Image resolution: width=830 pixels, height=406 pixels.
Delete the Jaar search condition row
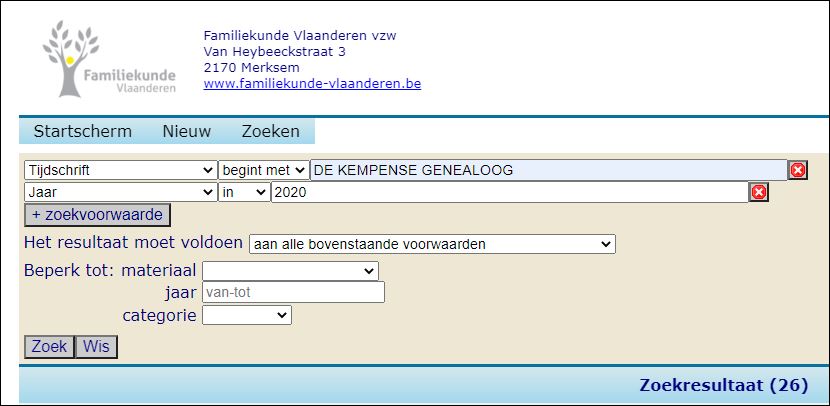759,192
